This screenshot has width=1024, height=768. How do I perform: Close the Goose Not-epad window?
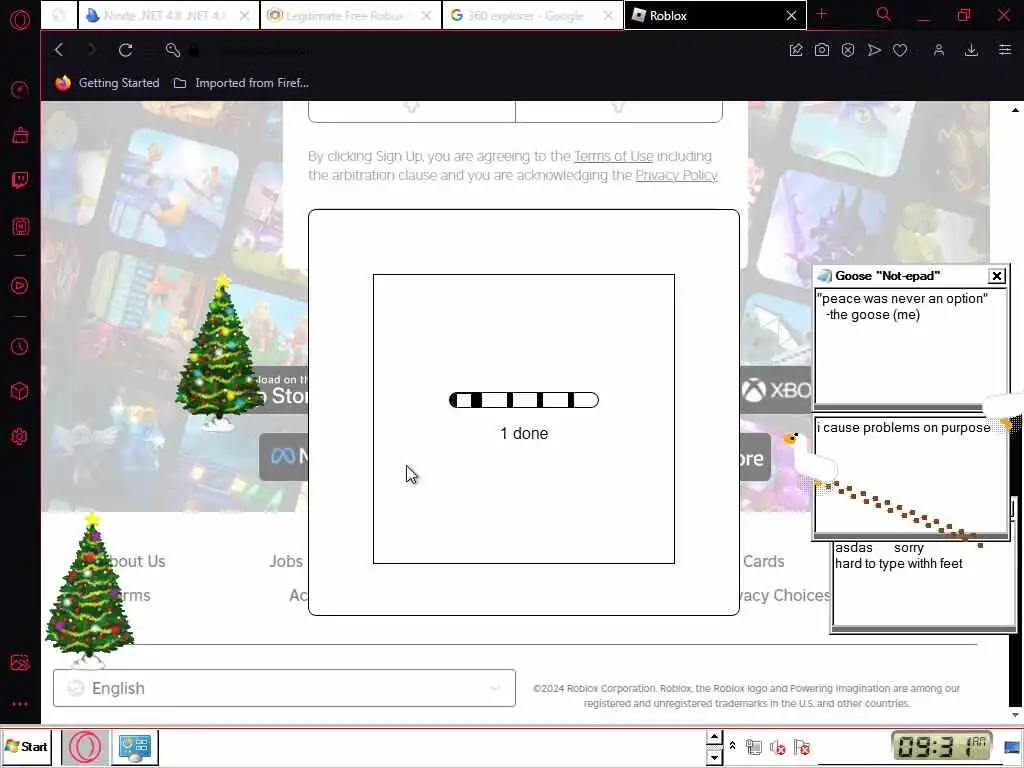pos(997,276)
